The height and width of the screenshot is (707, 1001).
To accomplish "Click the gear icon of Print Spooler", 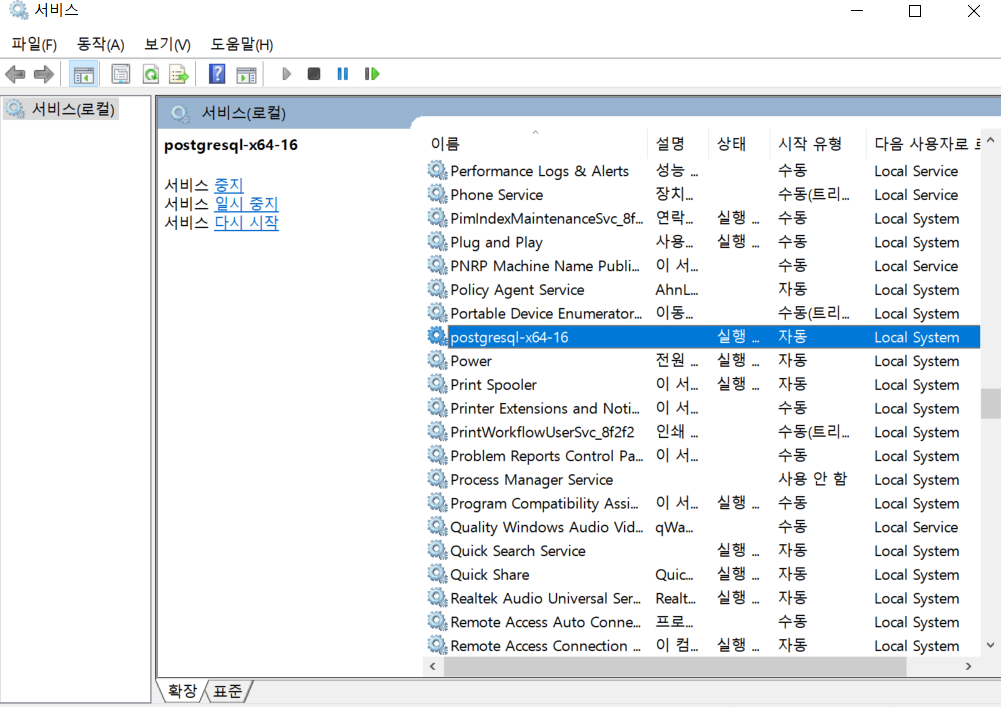I will coord(437,384).
